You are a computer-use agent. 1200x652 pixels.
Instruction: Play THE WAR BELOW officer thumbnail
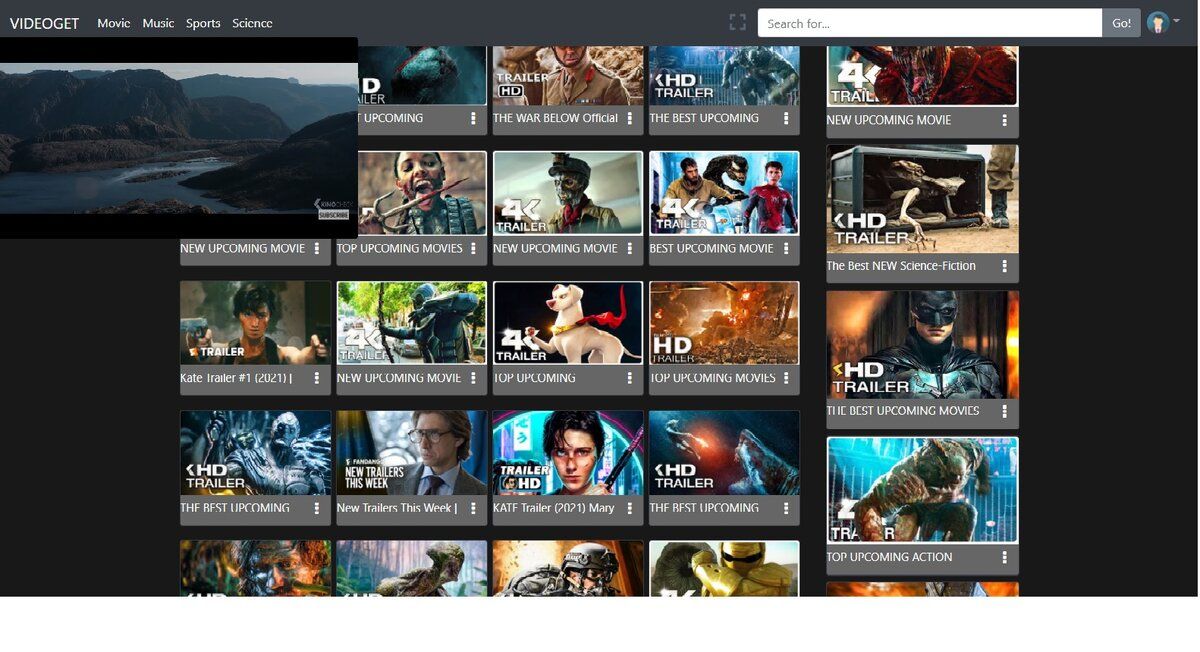click(x=568, y=76)
